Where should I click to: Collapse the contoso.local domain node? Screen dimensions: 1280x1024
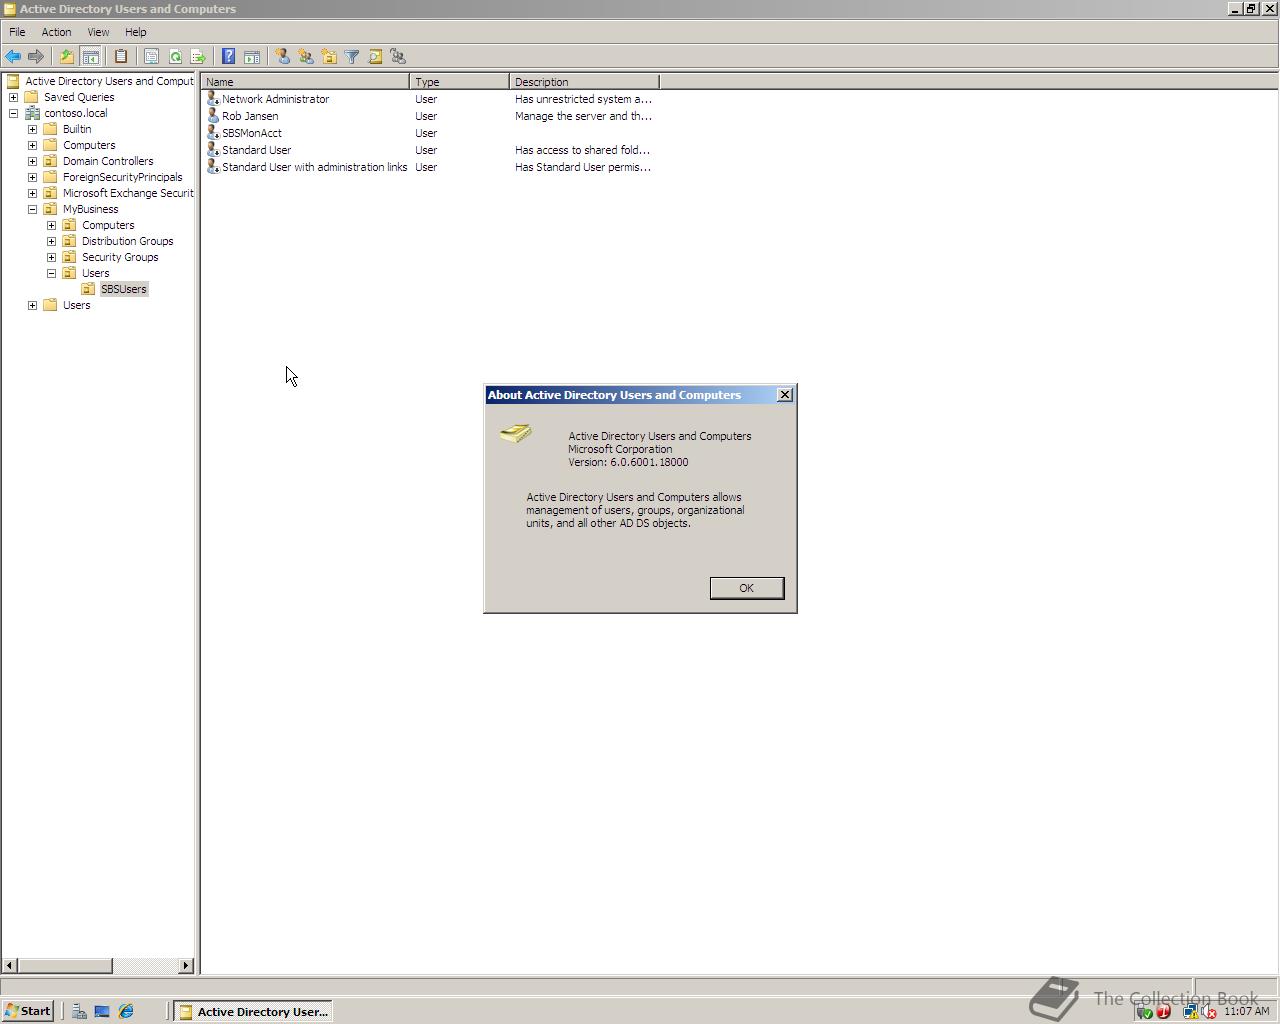(x=13, y=113)
